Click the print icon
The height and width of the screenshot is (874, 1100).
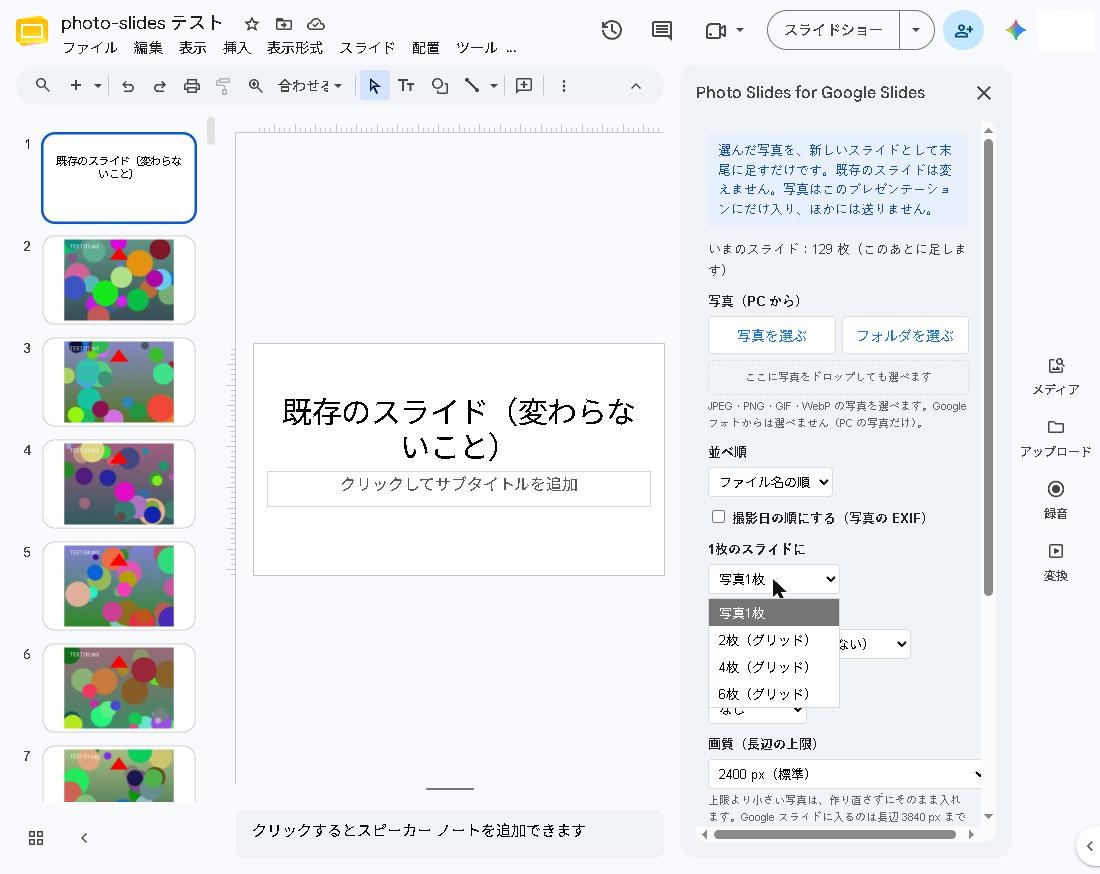(192, 86)
